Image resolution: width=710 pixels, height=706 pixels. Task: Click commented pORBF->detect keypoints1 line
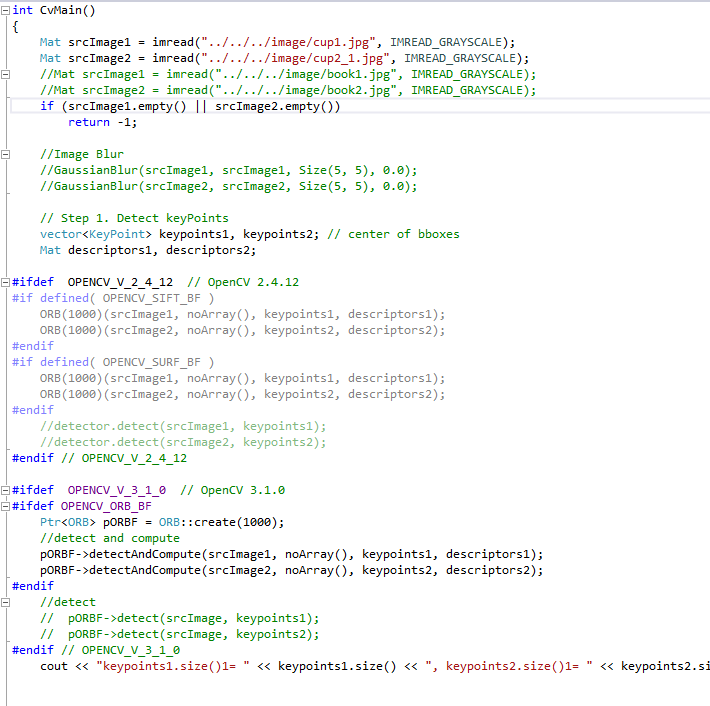tap(180, 618)
